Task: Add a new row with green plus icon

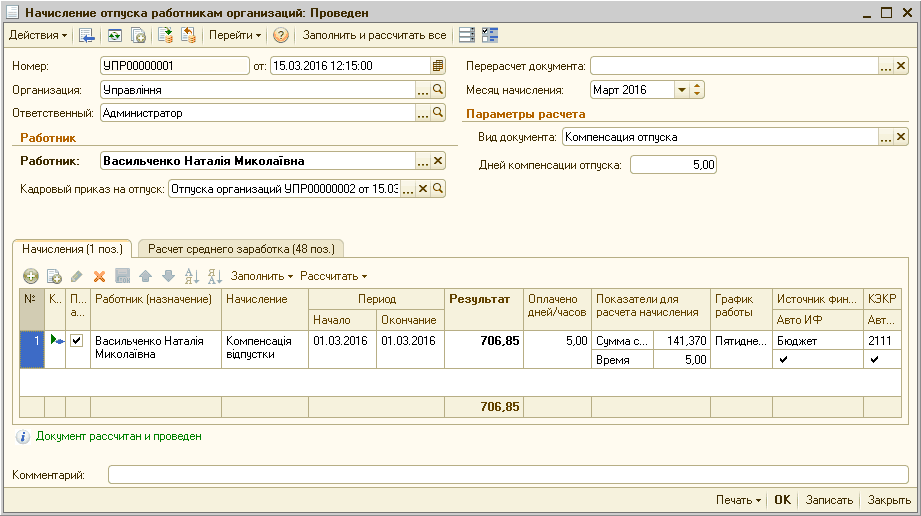Action: [x=31, y=276]
